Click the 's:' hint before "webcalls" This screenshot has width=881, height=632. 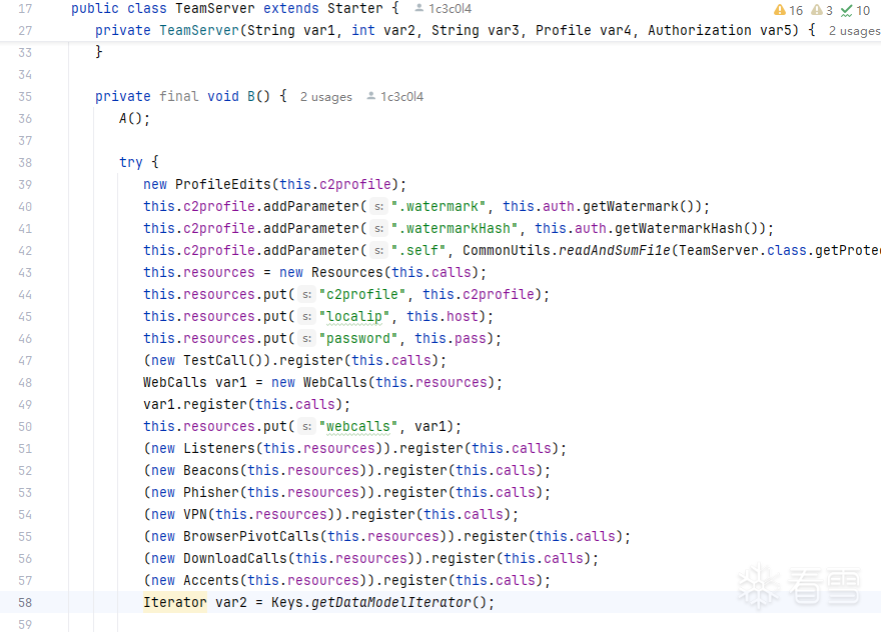click(x=307, y=427)
